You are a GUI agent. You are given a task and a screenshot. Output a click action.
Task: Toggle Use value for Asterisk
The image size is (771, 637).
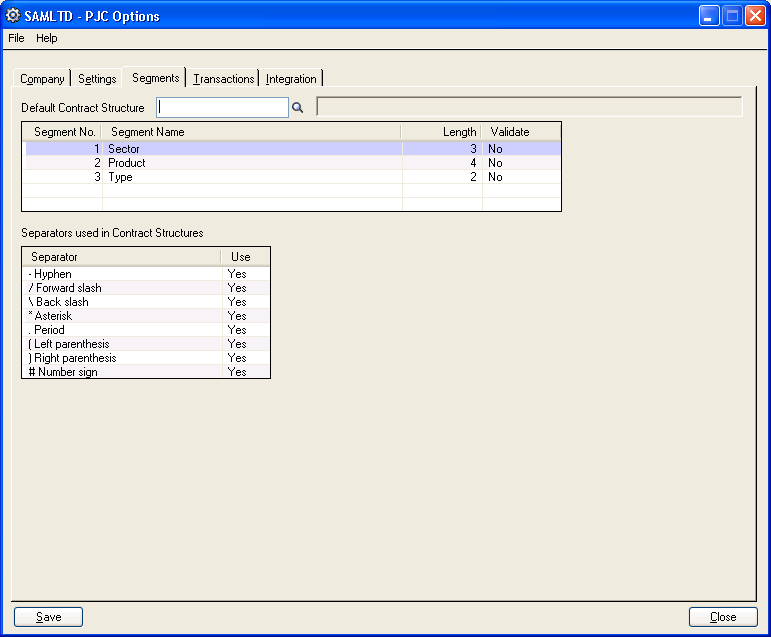coord(246,316)
